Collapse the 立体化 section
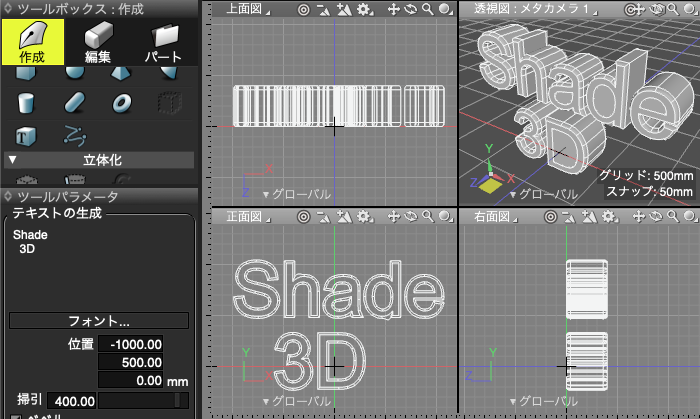The height and width of the screenshot is (419, 700). coord(12,159)
